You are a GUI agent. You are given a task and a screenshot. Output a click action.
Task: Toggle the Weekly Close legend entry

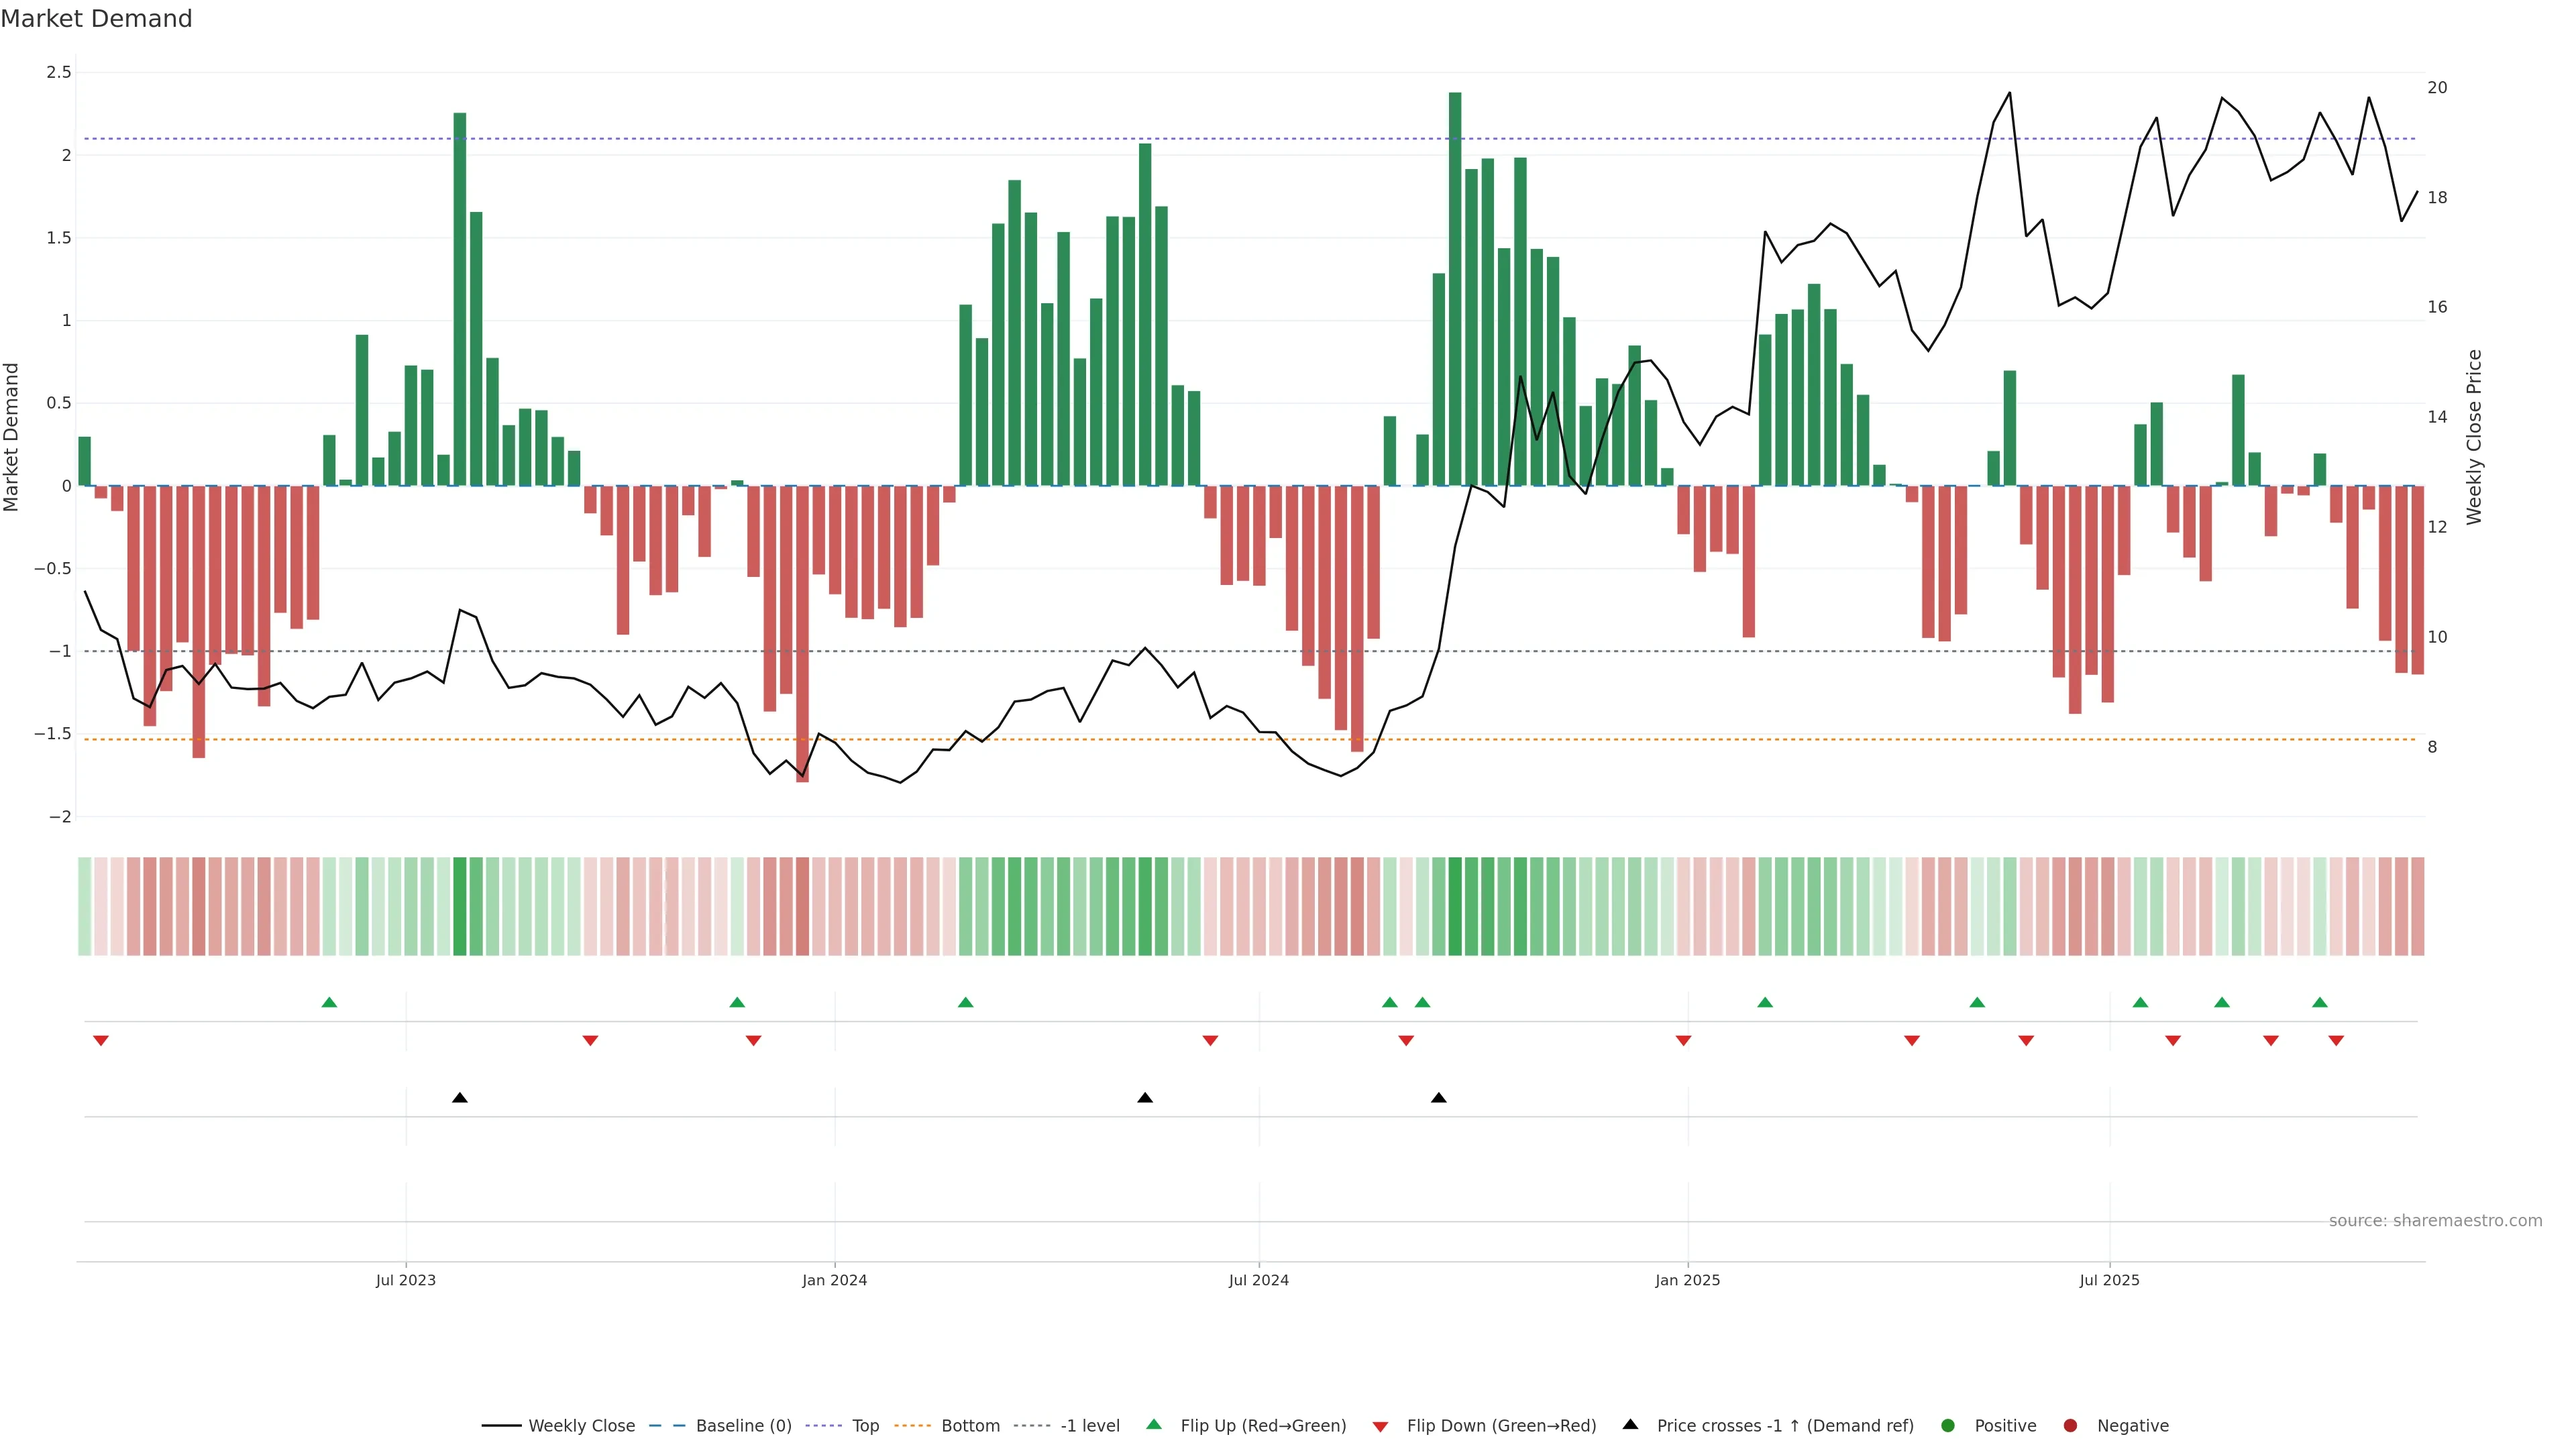(x=581, y=1426)
